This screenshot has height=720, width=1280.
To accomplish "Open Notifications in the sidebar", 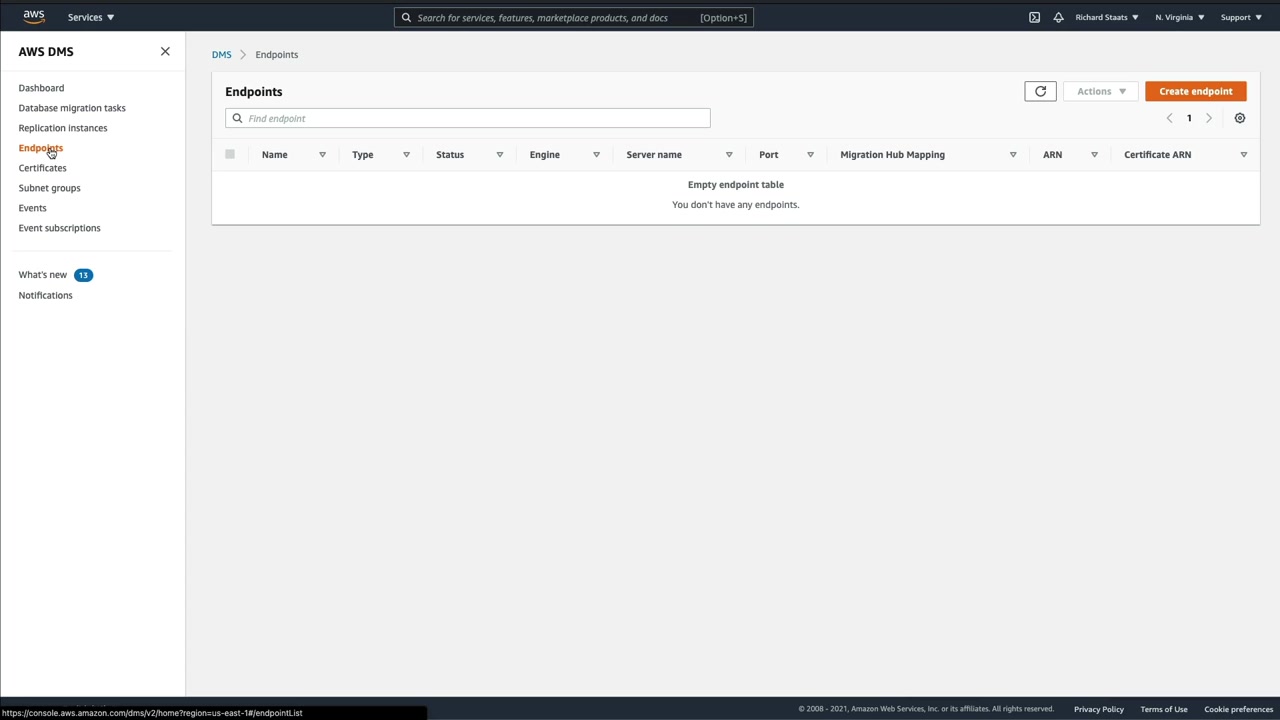I will tap(45, 295).
